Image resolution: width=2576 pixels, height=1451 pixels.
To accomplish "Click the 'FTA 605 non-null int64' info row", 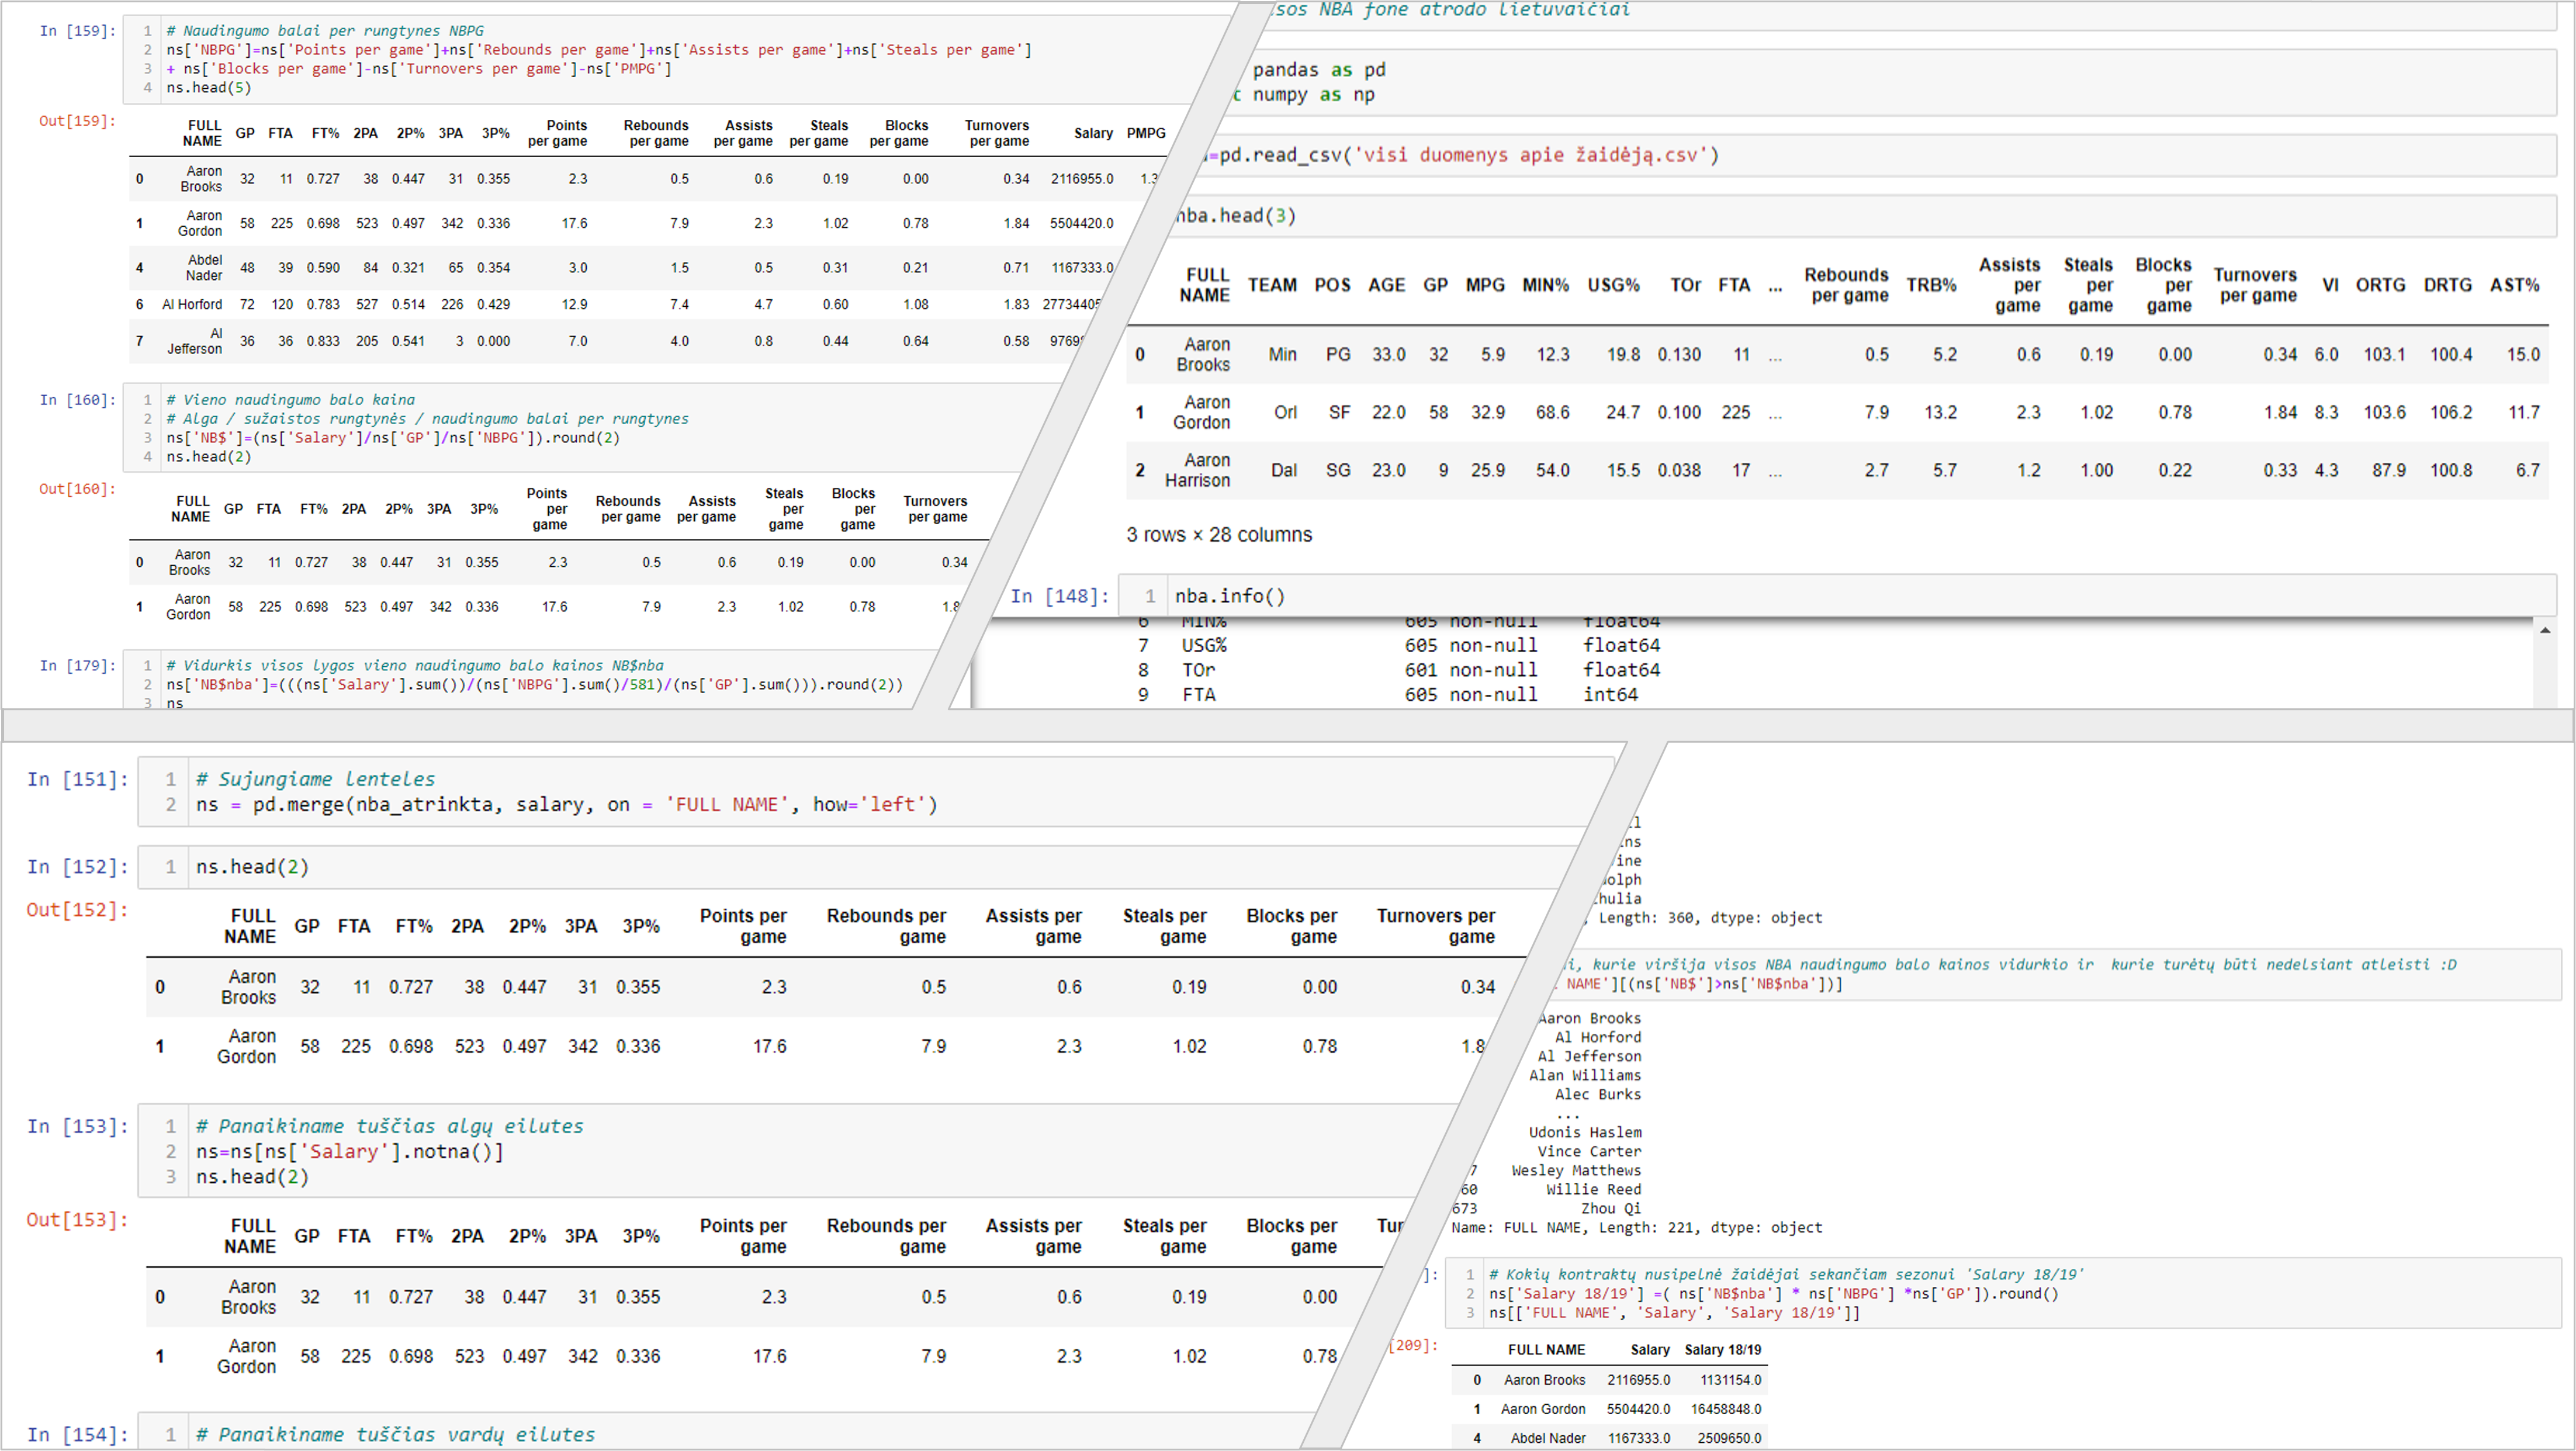I will click(1387, 695).
